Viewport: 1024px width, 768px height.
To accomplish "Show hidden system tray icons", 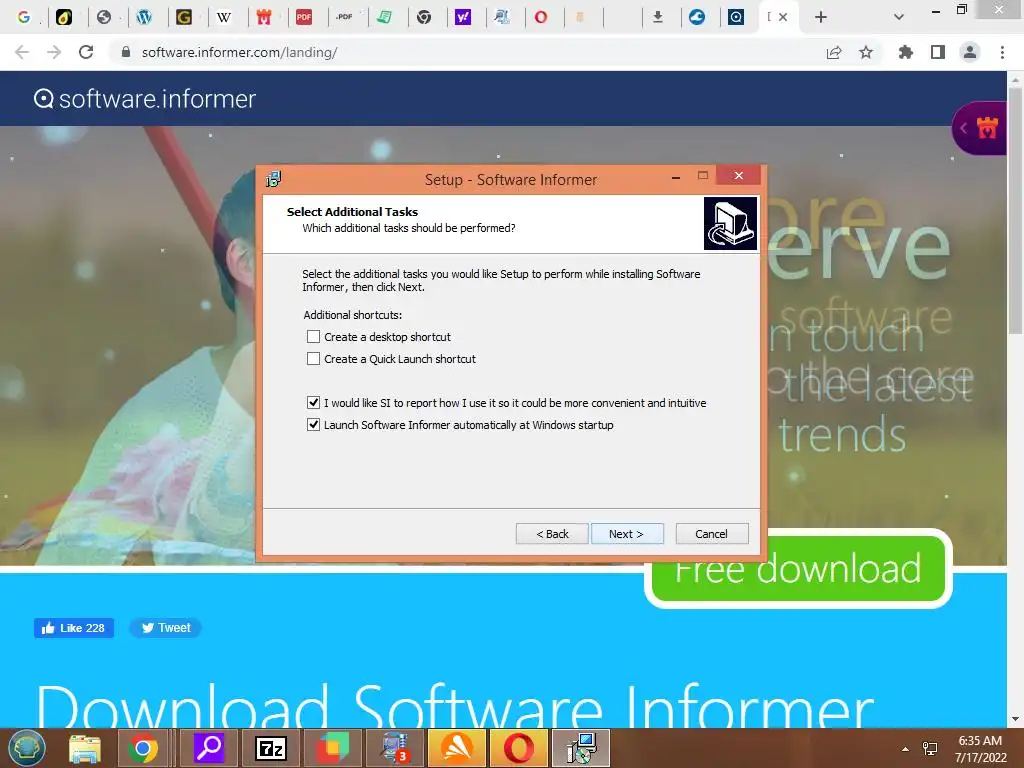I will [x=905, y=749].
